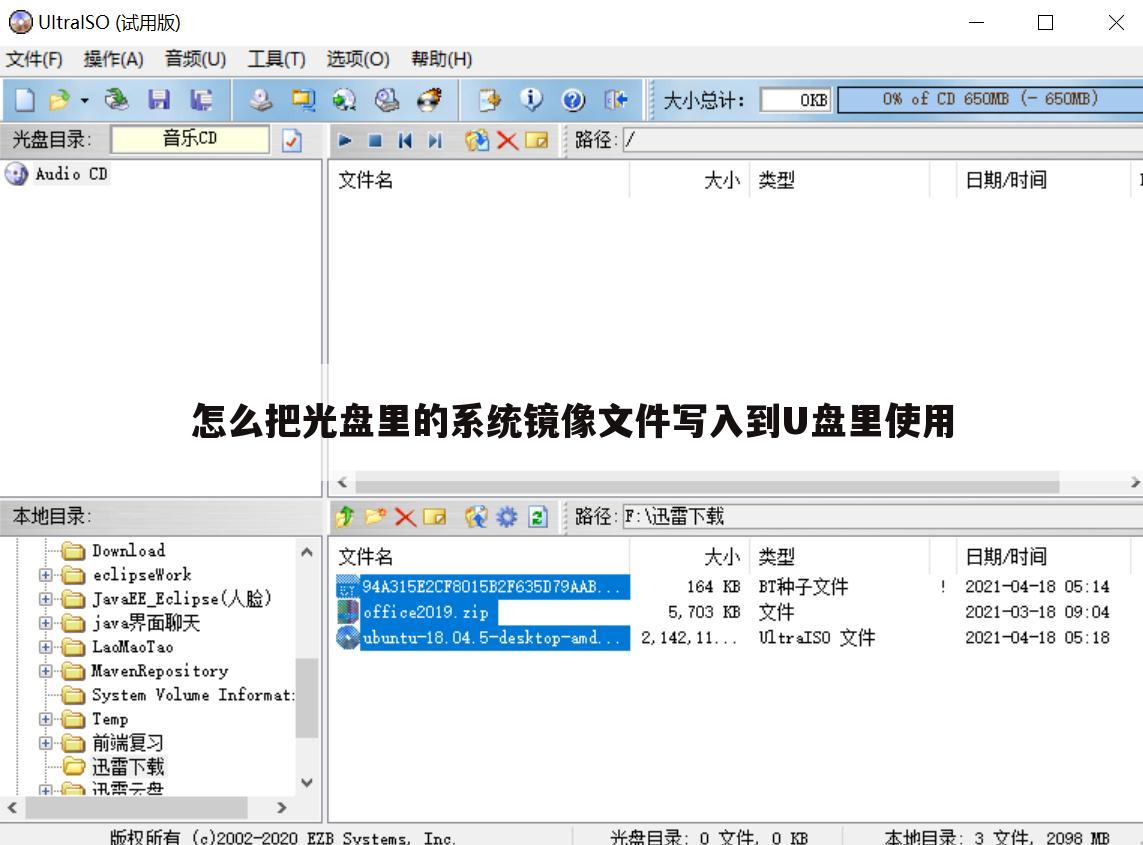
Task: Click the blue gear settings icon
Action: pos(507,517)
